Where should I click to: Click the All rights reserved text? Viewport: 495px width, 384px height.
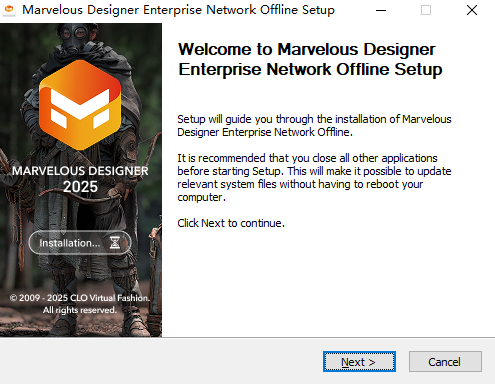pos(80,310)
